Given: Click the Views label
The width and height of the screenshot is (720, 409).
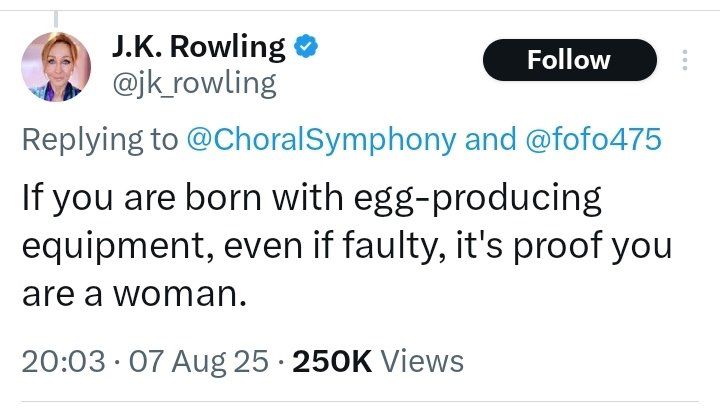Looking at the screenshot, I should (424, 360).
